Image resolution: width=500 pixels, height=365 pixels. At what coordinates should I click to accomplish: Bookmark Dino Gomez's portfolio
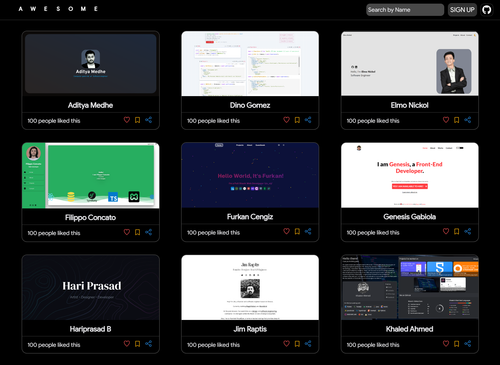tap(297, 120)
